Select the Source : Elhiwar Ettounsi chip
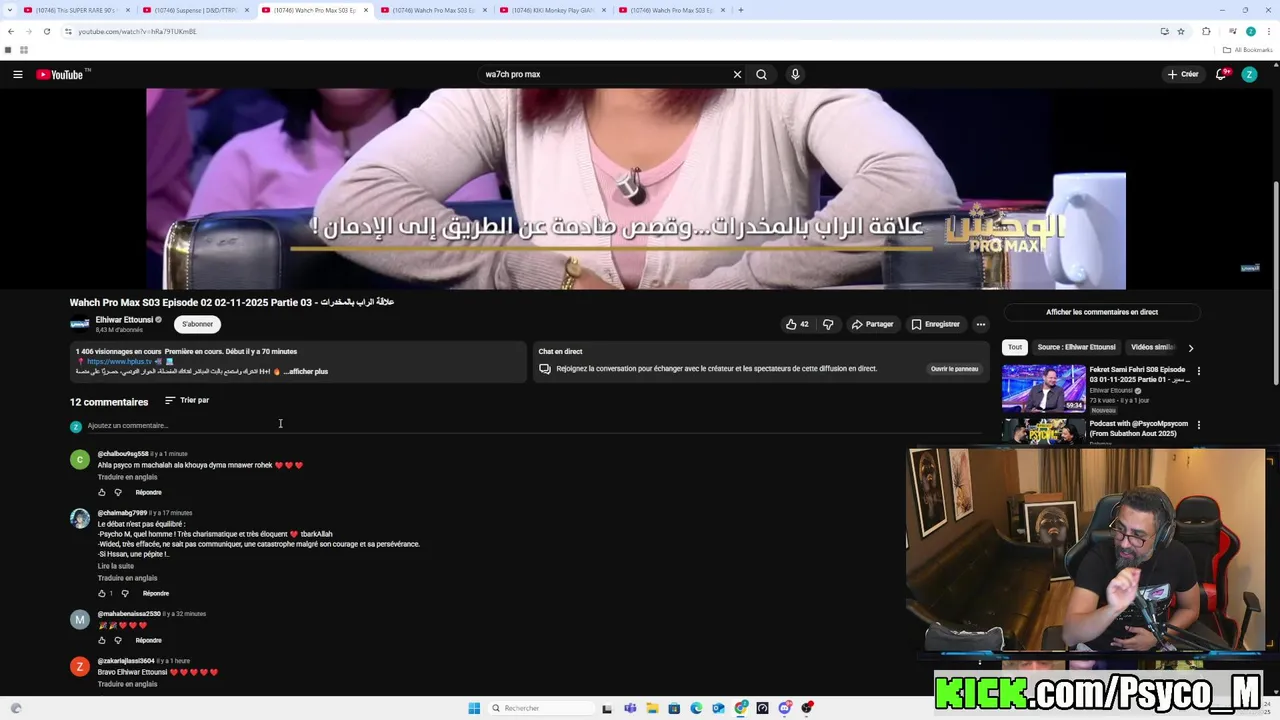Viewport: 1280px width, 720px height. coord(1076,347)
